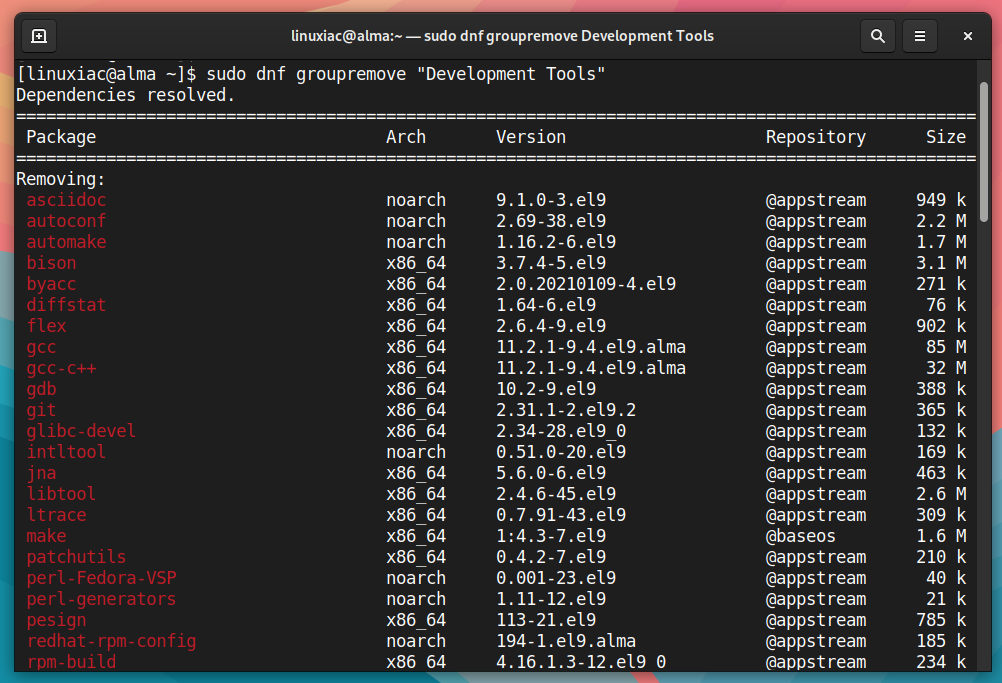Viewport: 1002px width, 683px height.
Task: Select the patchutils package name
Action: (x=76, y=557)
